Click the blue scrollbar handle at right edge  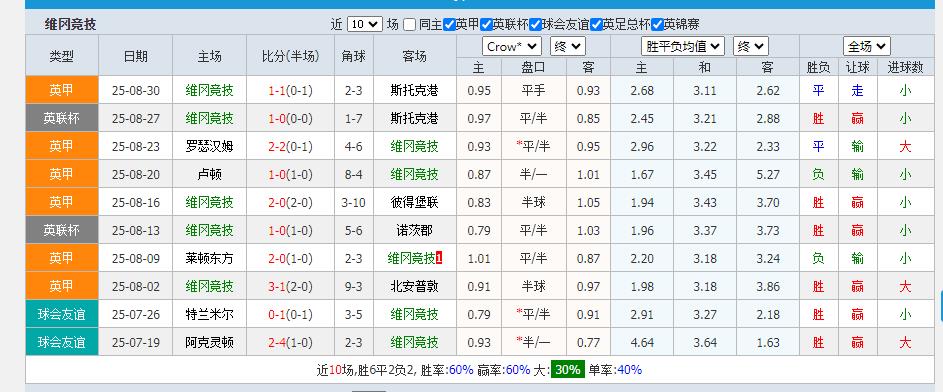point(941,307)
